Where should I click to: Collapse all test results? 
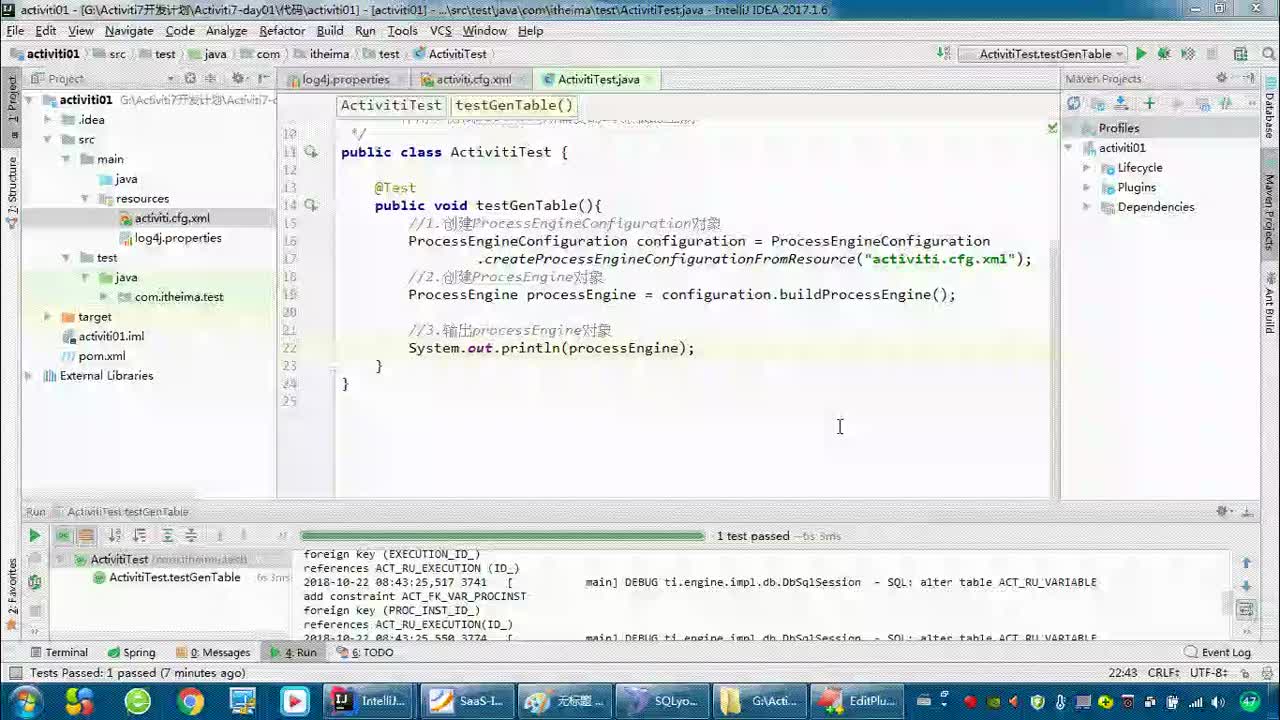(191, 536)
